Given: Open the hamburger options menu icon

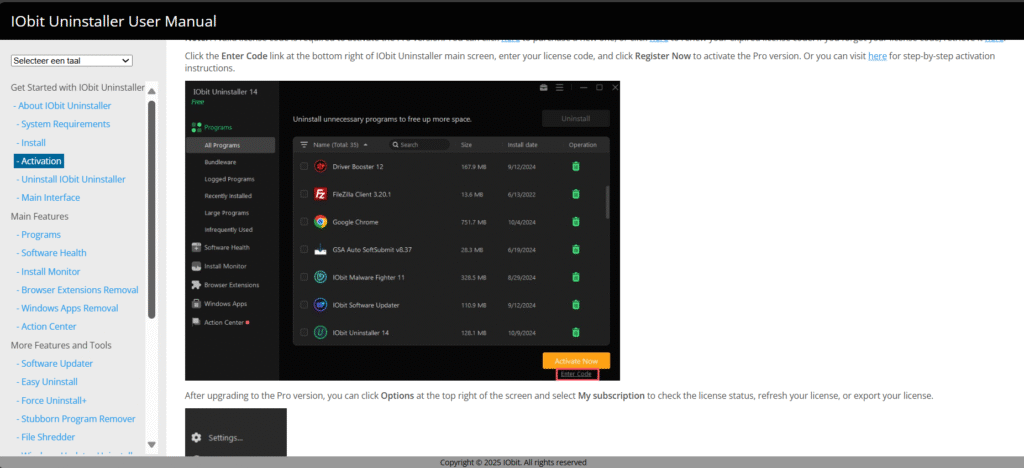Looking at the screenshot, I should coord(559,87).
